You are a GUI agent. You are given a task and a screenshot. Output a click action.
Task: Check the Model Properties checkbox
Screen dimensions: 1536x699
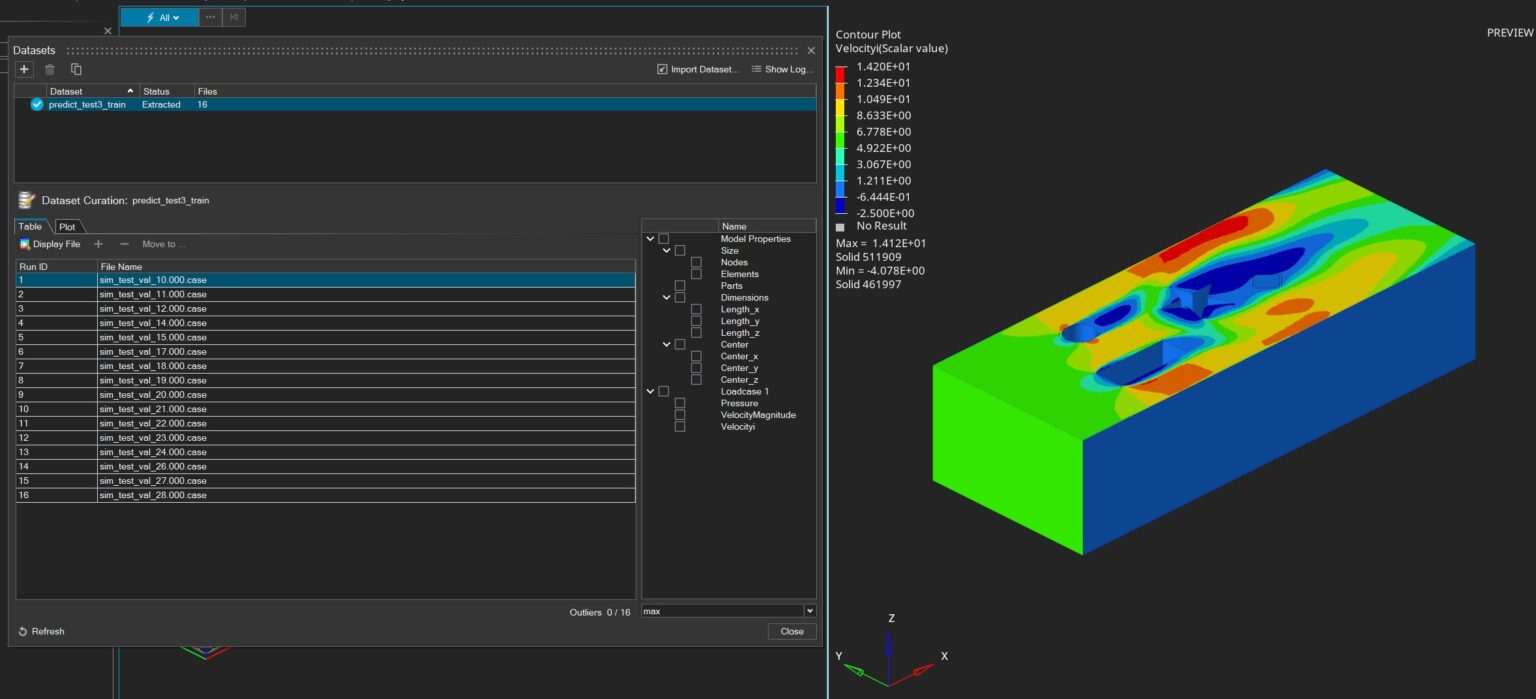[x=664, y=239]
